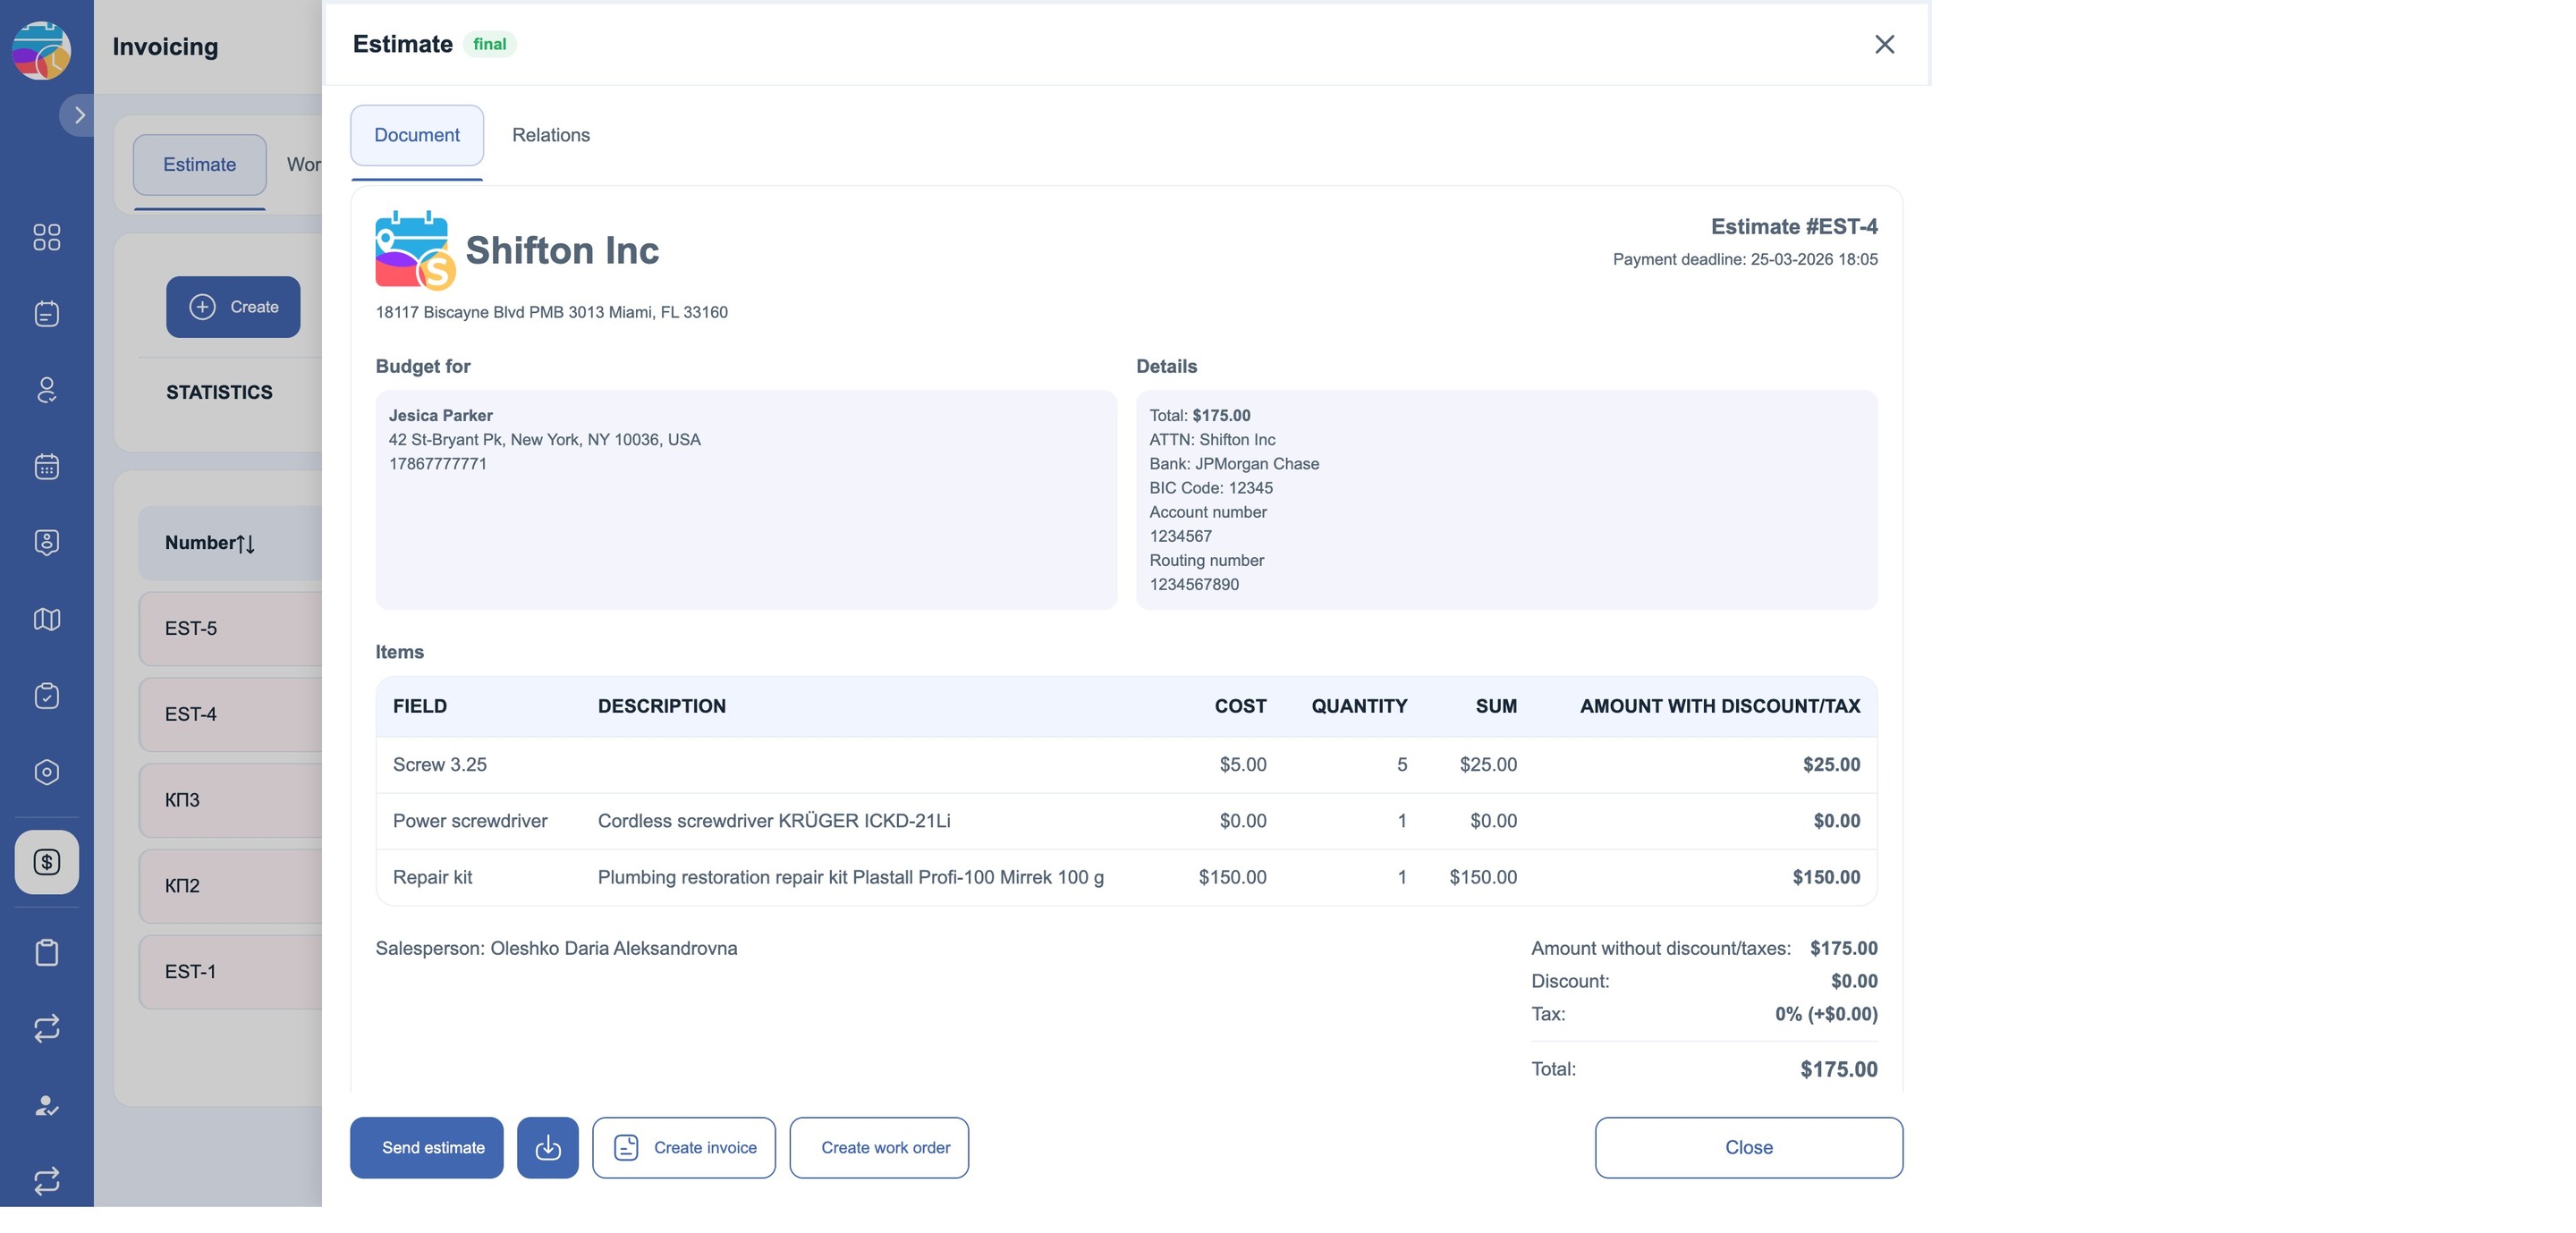Open the EST-5 row in list
The width and height of the screenshot is (2576, 1233).
point(231,629)
